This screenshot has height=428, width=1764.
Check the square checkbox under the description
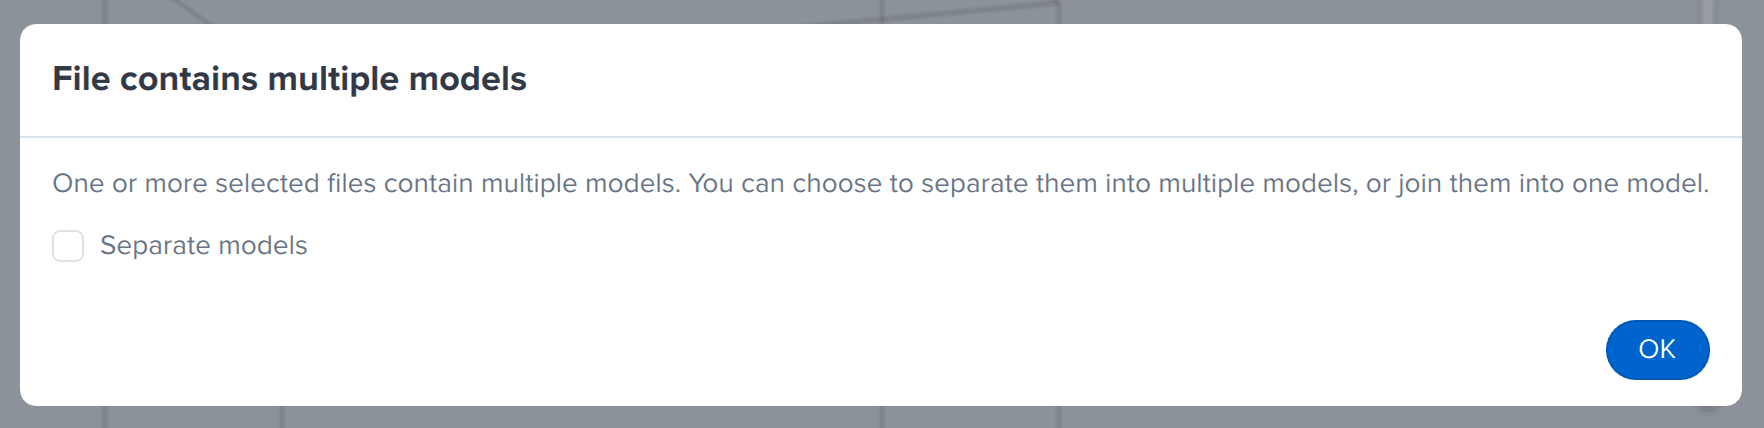[68, 246]
